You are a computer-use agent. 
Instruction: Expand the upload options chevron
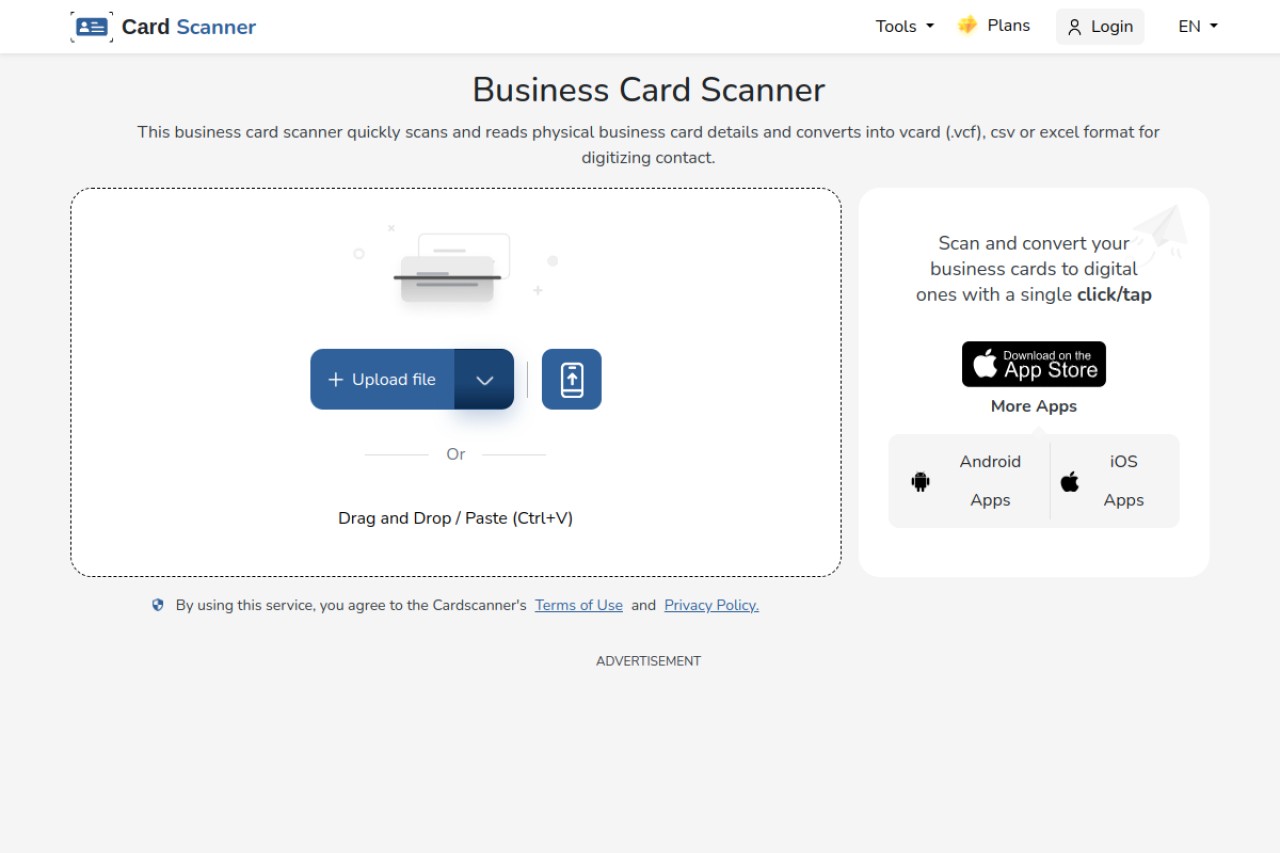[485, 379]
